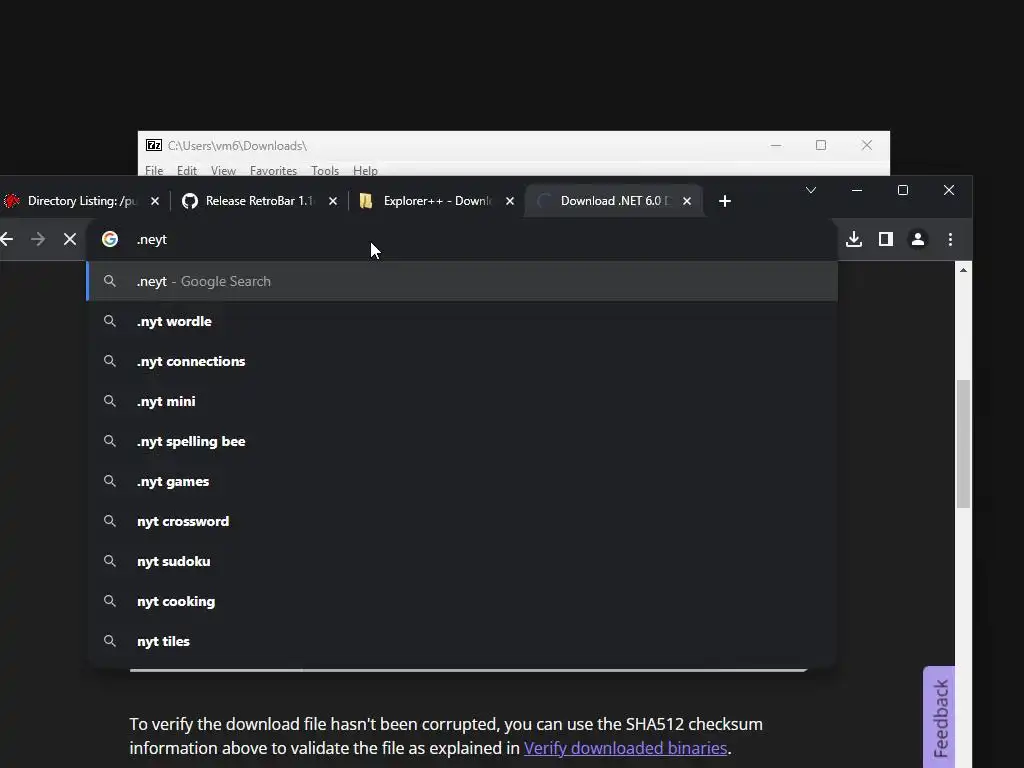
Task: Click search icon beside 'nyt wordle'
Action: point(110,321)
